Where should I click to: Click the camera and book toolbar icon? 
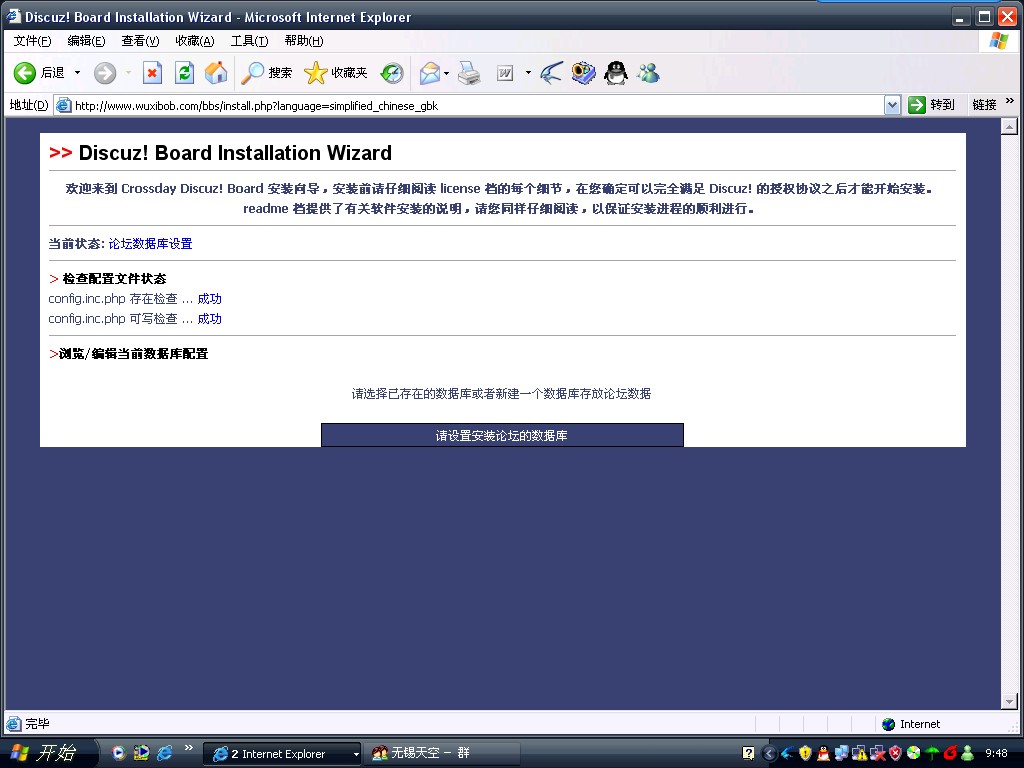coord(583,73)
